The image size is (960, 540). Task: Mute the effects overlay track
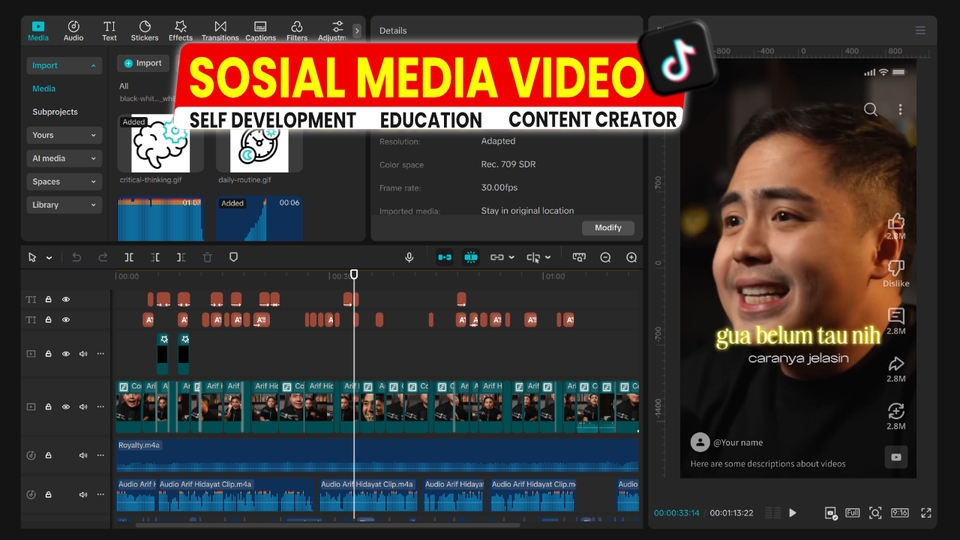pos(83,354)
